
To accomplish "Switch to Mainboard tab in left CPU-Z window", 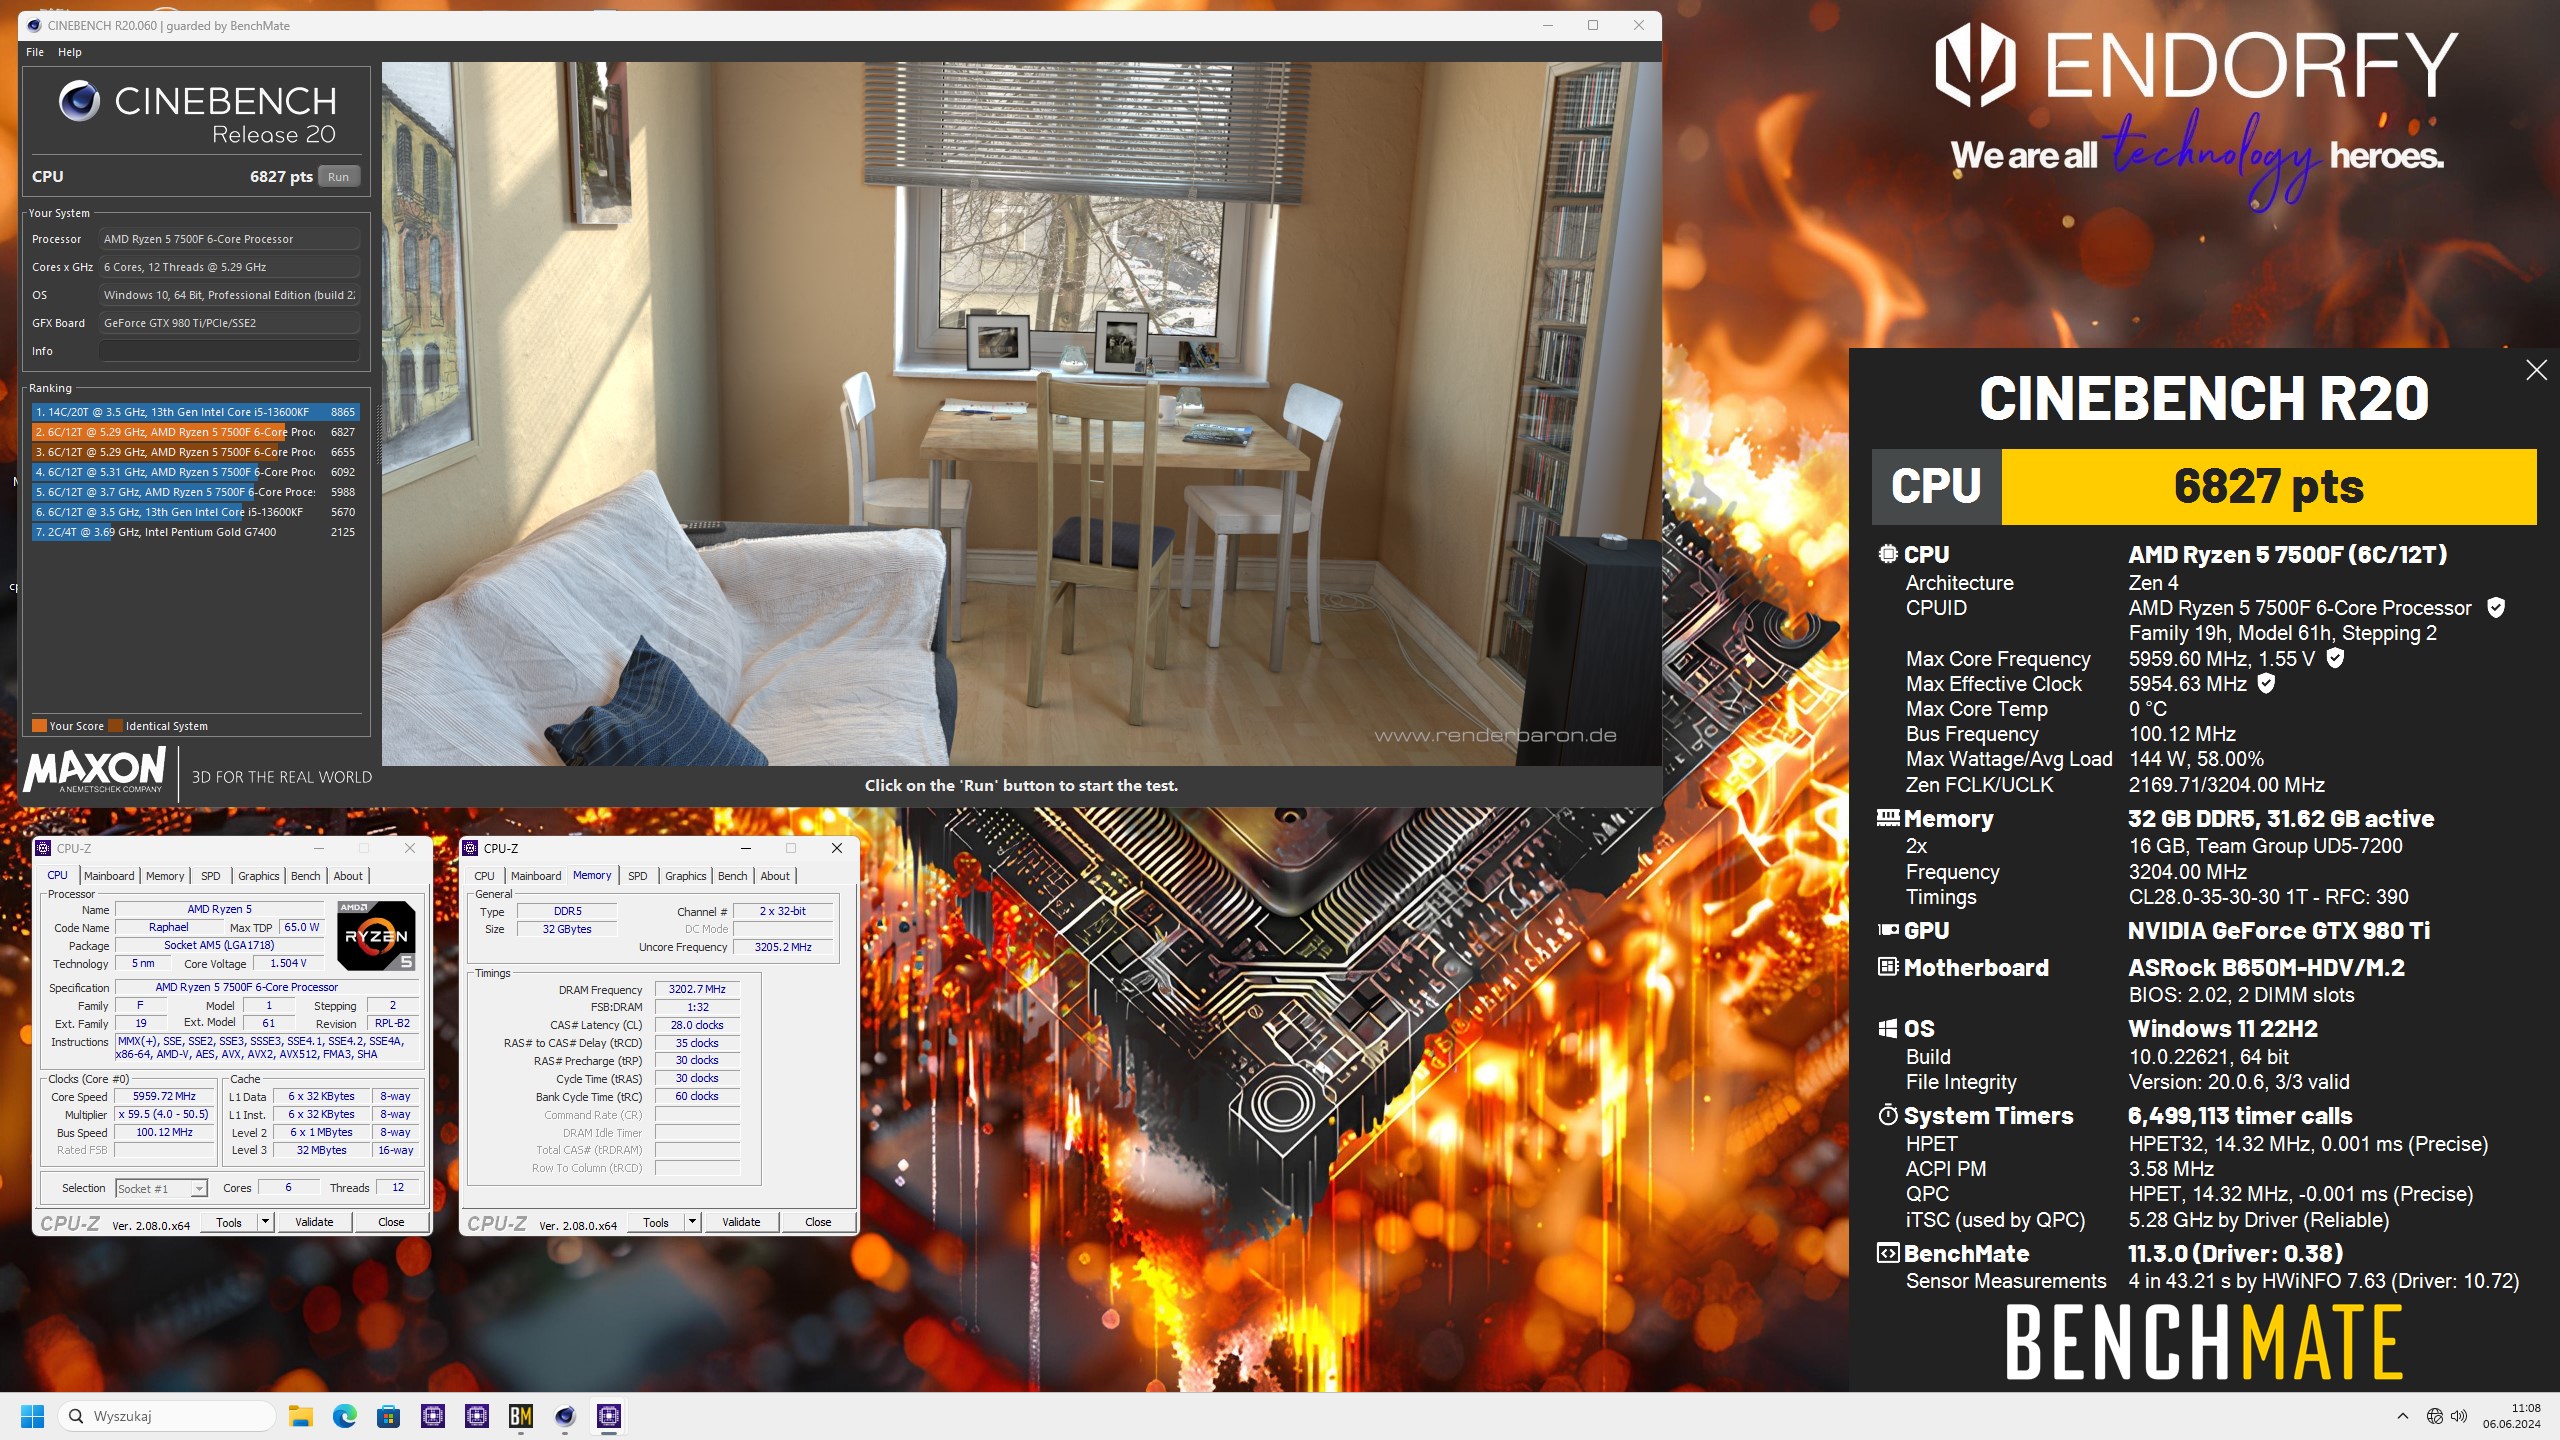I will [109, 876].
